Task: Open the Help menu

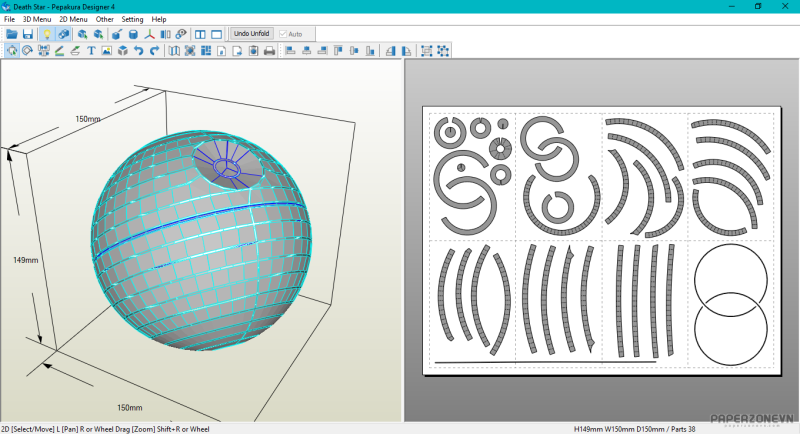Action: pos(159,19)
